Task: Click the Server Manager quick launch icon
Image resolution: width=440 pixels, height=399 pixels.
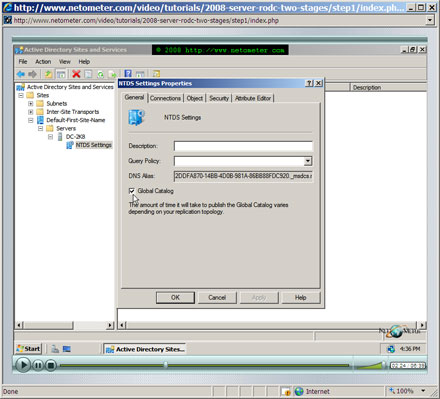Action: tap(55, 349)
